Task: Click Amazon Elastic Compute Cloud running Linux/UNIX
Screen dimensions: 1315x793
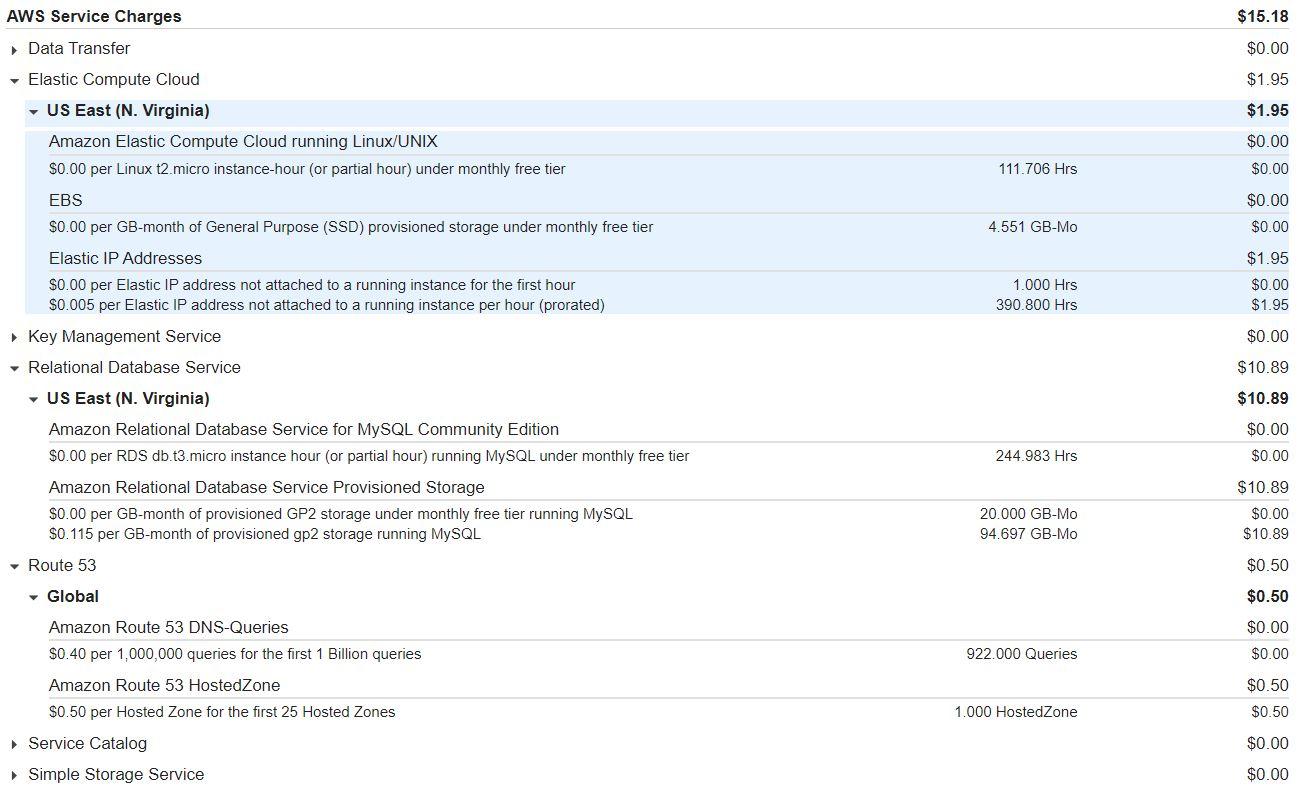Action: [243, 141]
